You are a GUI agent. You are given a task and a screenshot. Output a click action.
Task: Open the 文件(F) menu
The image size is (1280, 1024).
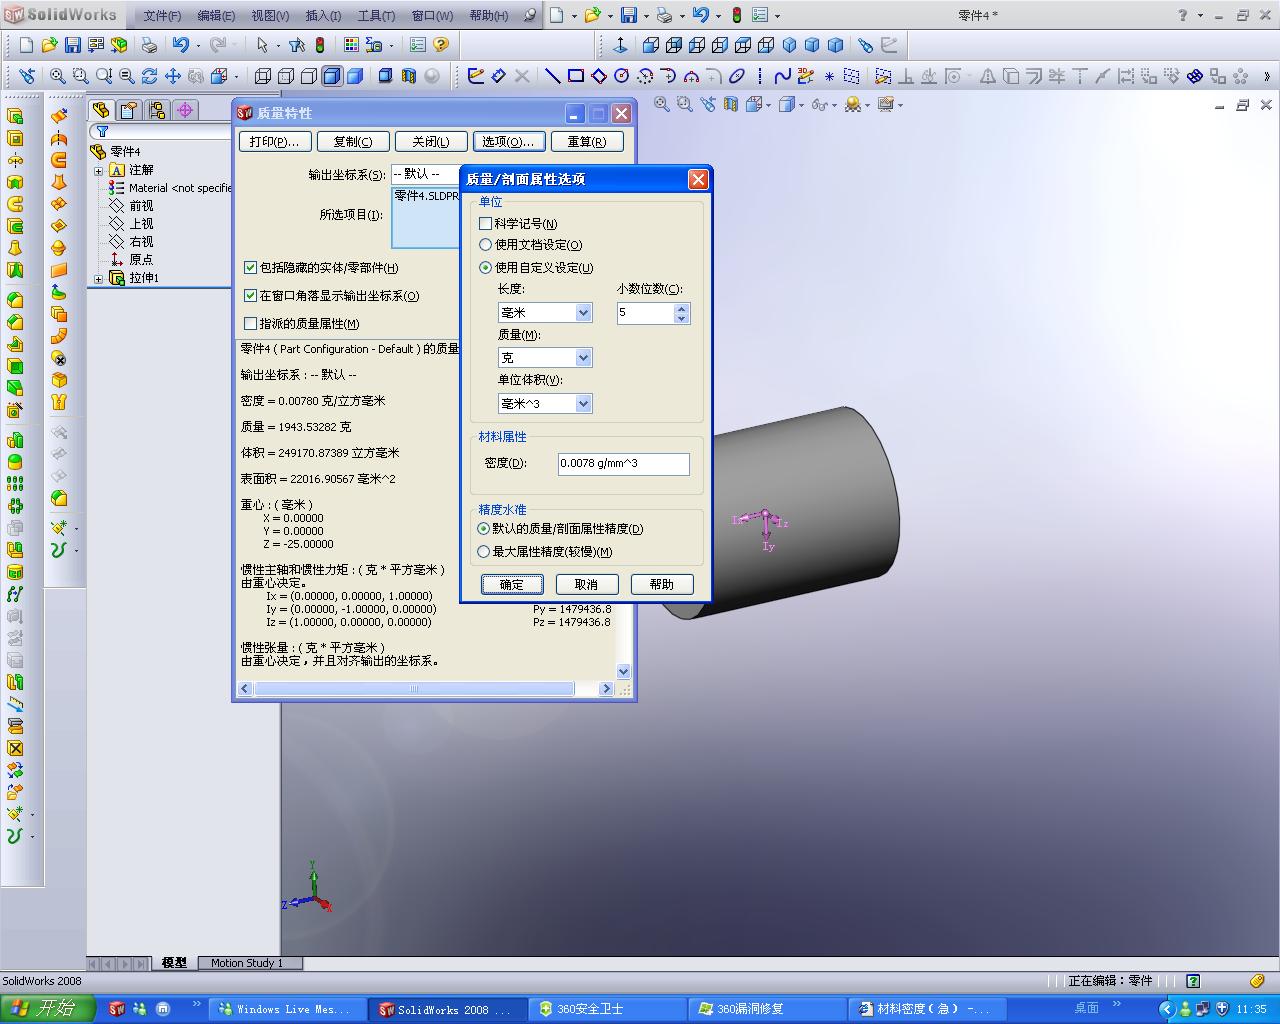[x=162, y=16]
